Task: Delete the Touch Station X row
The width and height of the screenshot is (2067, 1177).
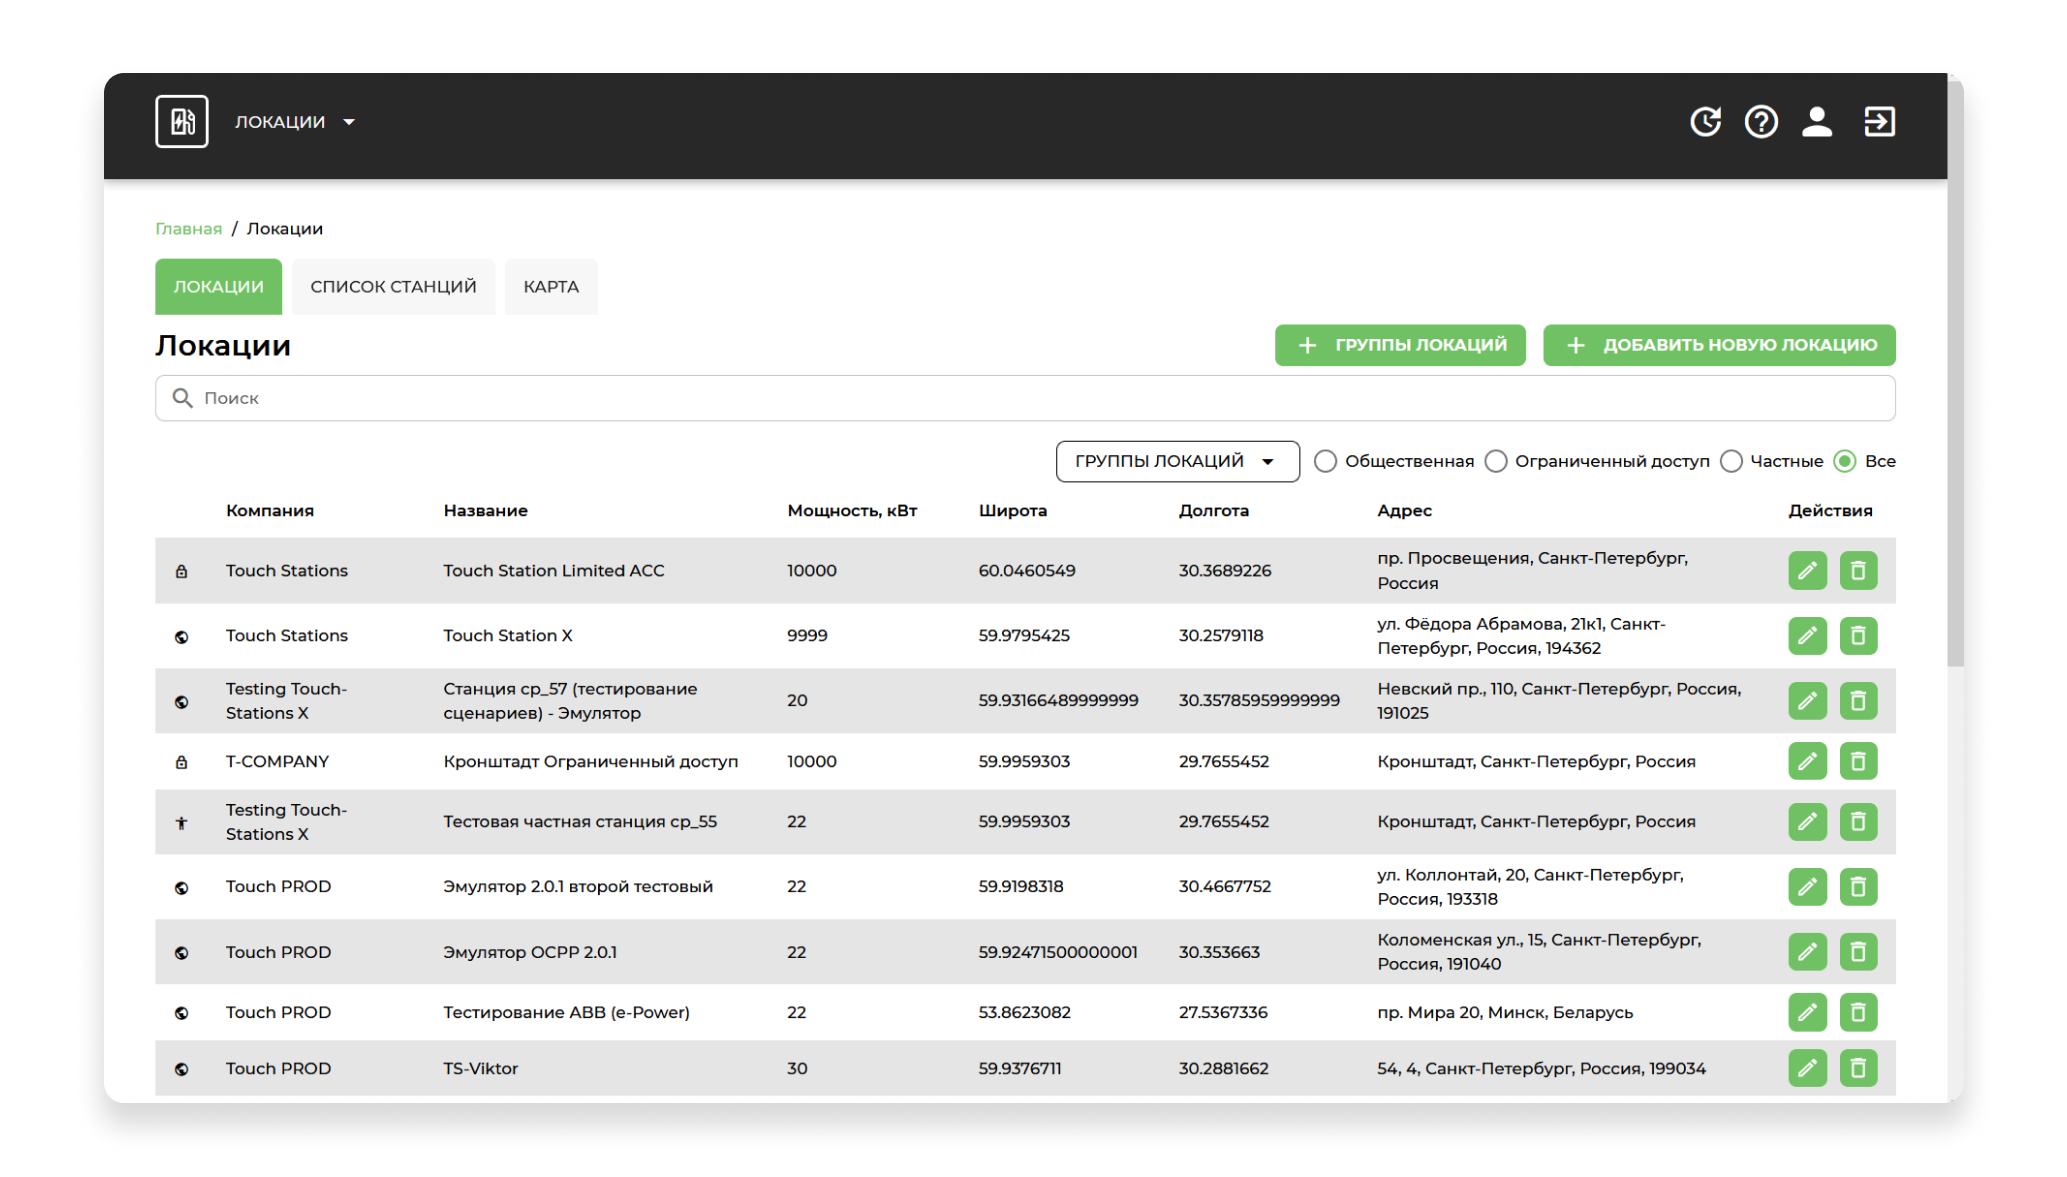Action: (1858, 636)
